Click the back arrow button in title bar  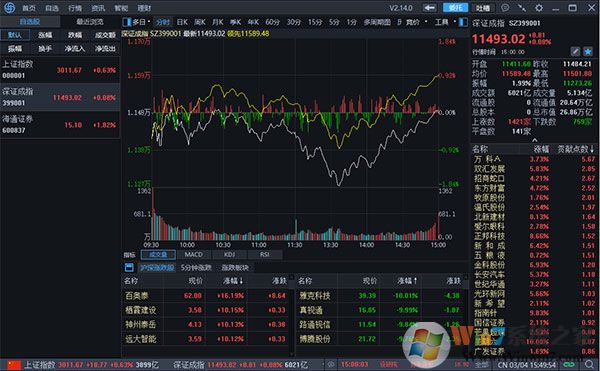click(x=430, y=8)
